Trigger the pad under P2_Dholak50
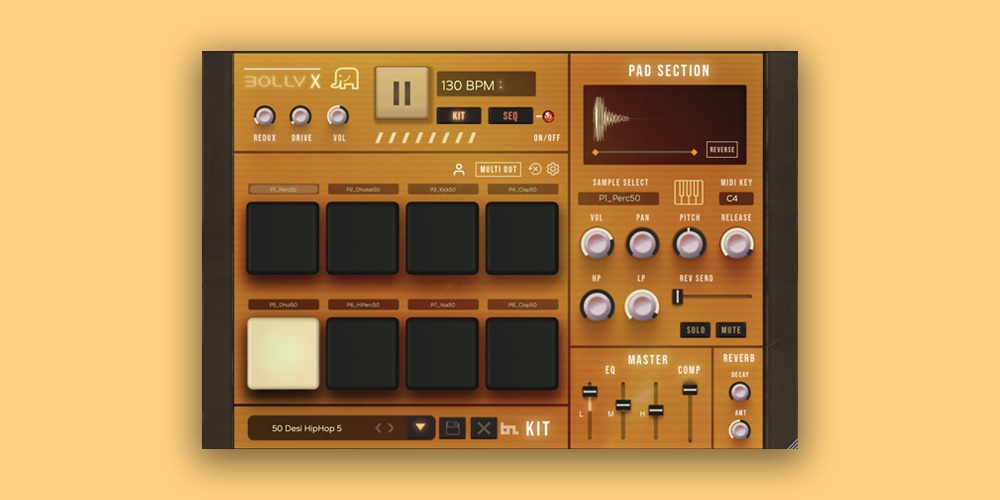The height and width of the screenshot is (500, 1000). tap(362, 238)
